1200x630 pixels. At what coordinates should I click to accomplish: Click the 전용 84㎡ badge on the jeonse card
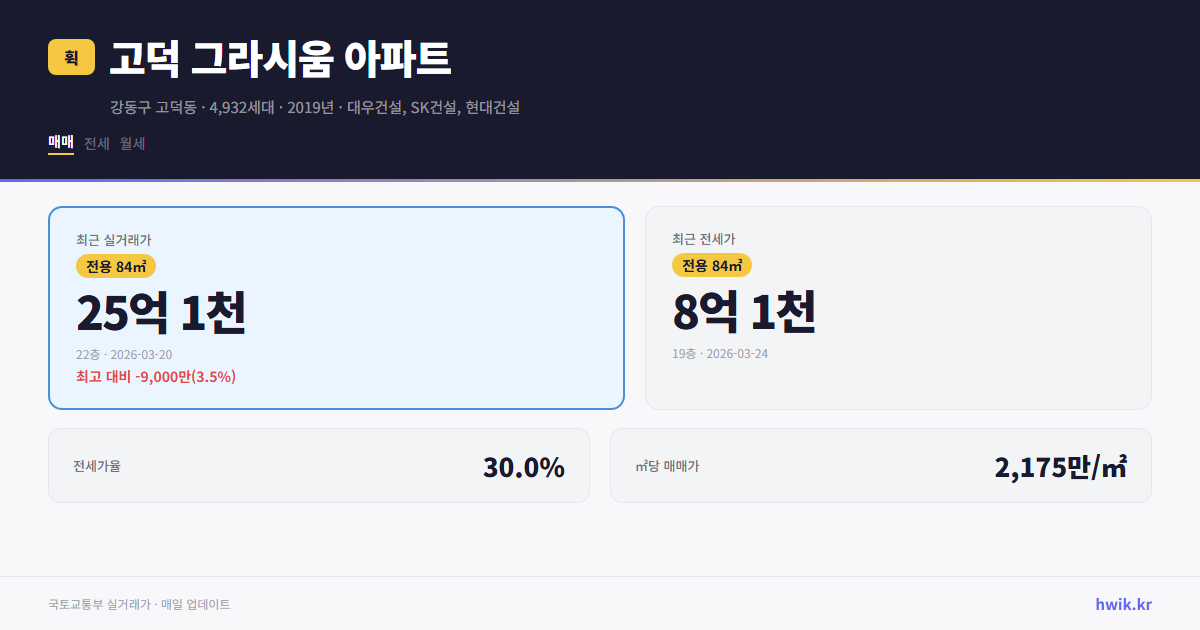coord(713,266)
